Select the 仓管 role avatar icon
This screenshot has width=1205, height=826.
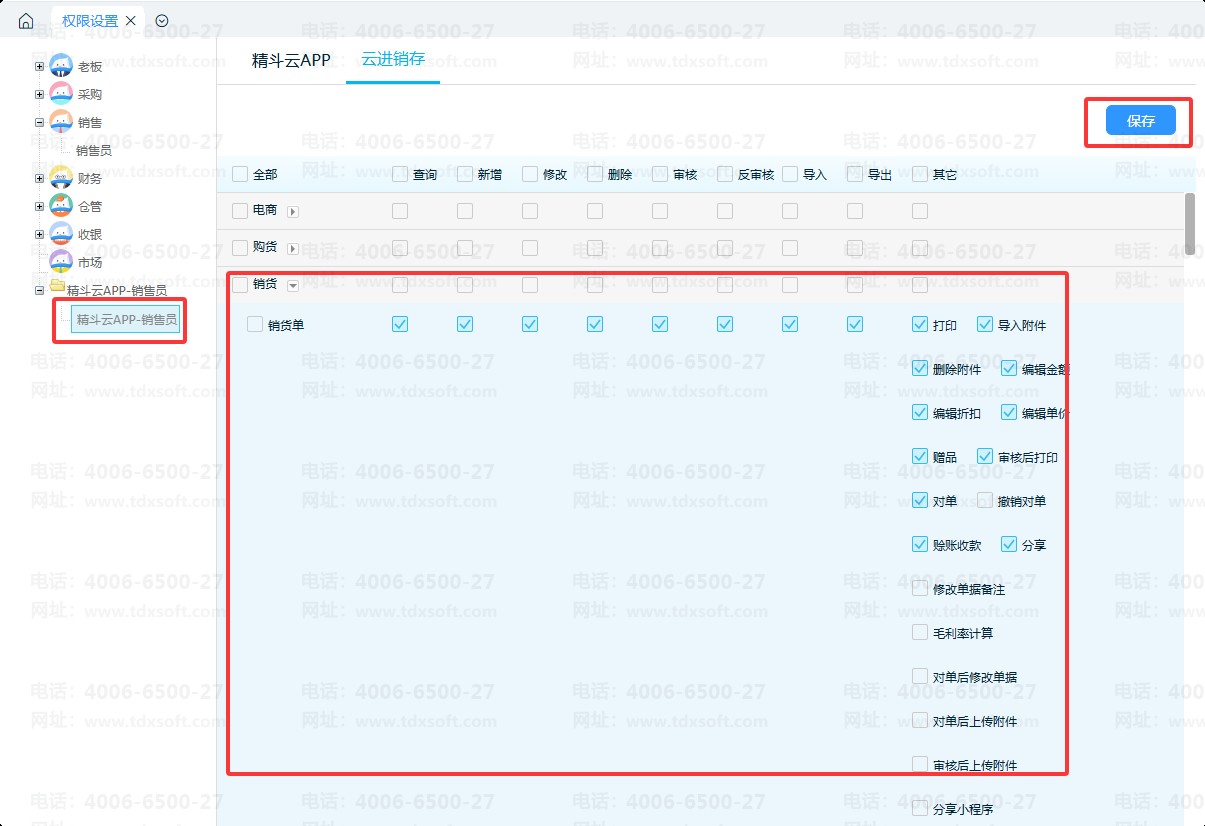(61, 207)
